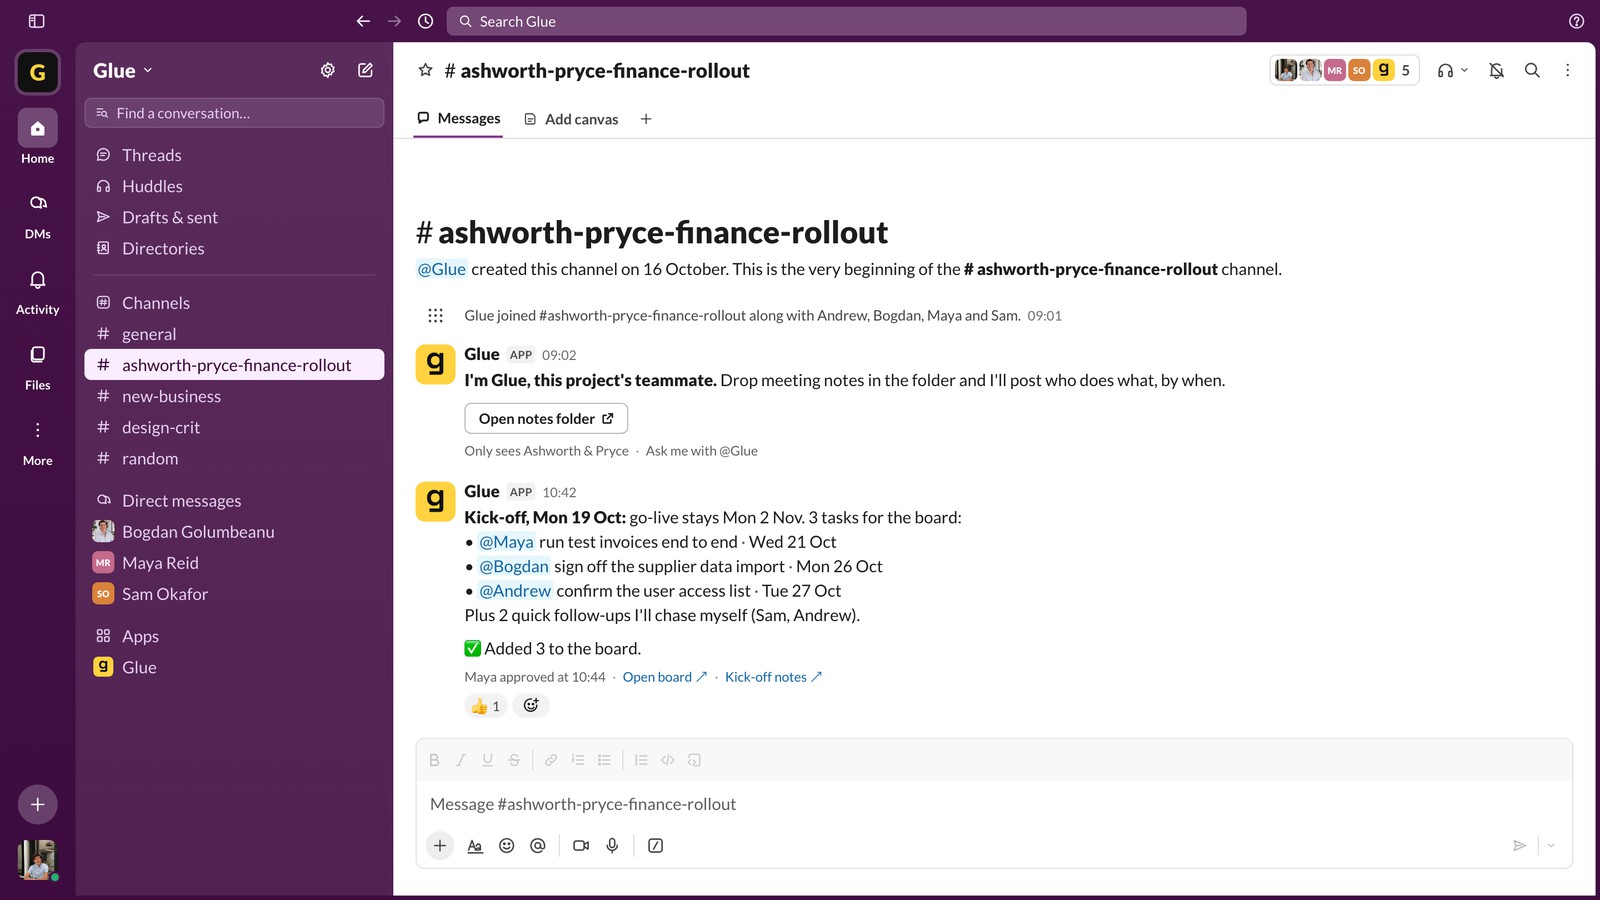Toggle the sidebar panel icon
1600x900 pixels.
37,21
